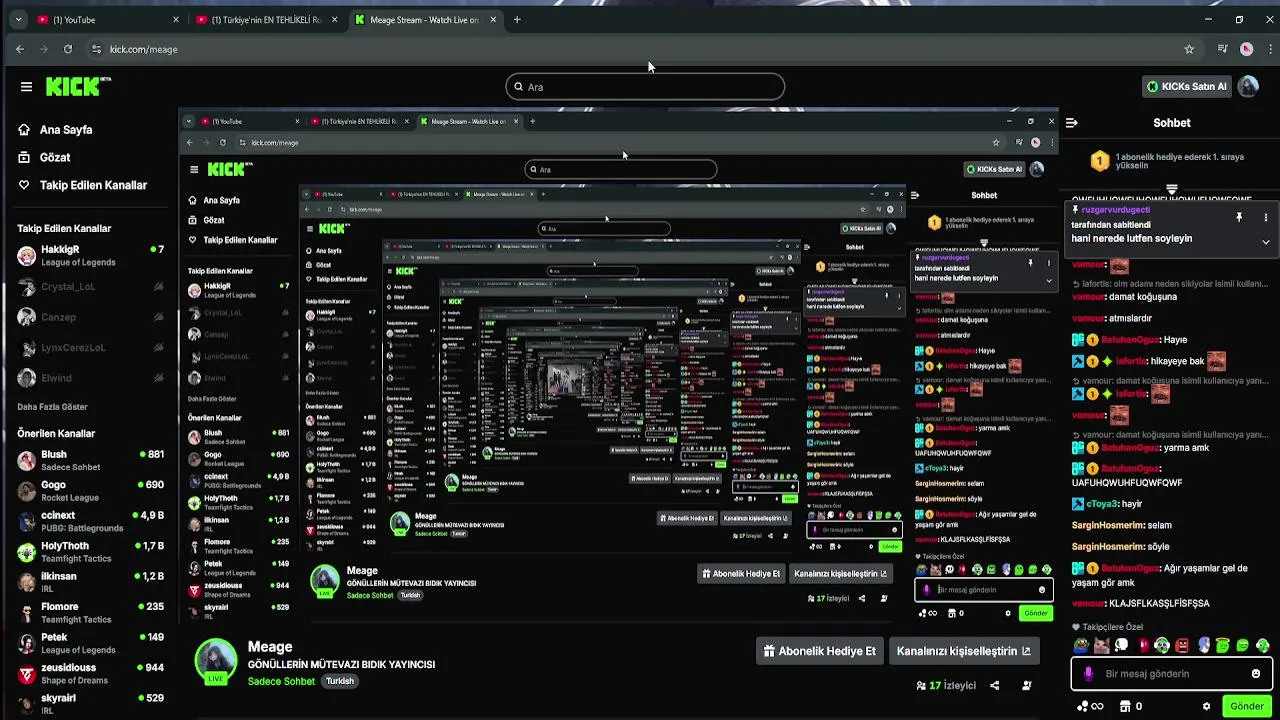
Task: Open zeusidiouss channel
Action: point(90,674)
